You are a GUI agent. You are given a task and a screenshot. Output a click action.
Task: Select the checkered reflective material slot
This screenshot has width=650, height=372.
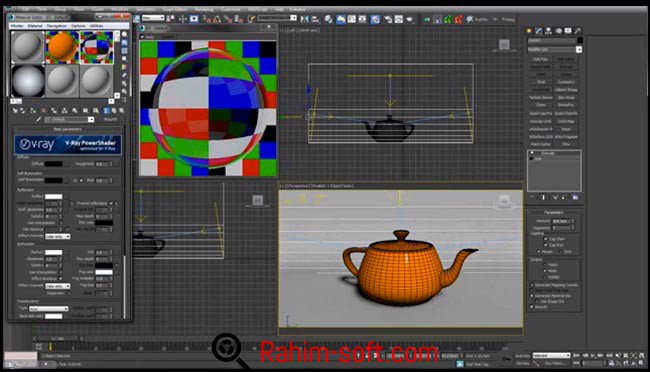point(96,47)
